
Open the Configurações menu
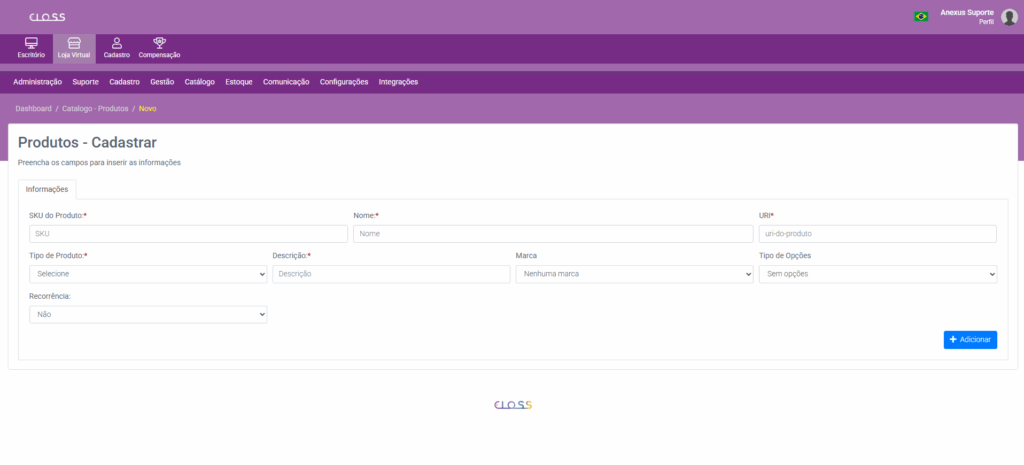(x=344, y=82)
